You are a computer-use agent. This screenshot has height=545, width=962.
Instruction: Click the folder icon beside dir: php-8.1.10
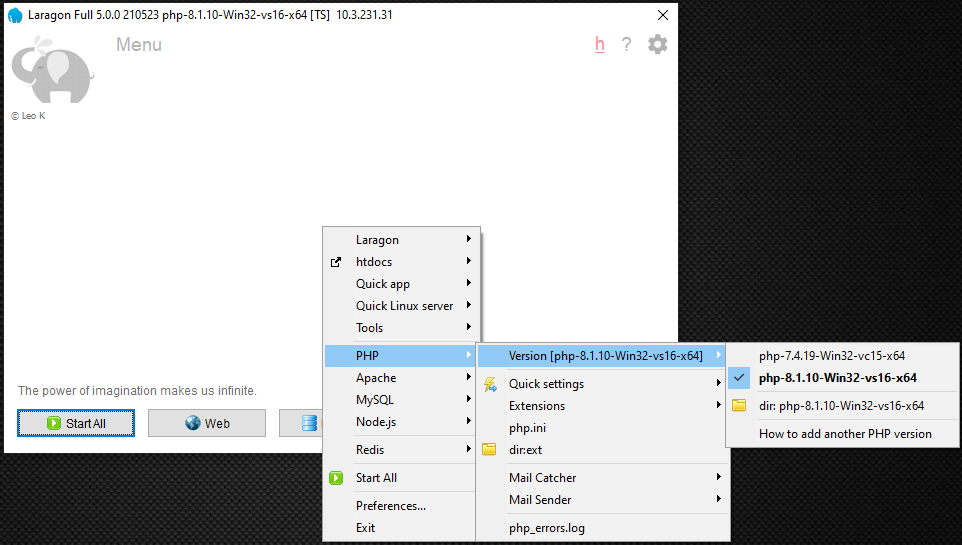pyautogui.click(x=739, y=405)
